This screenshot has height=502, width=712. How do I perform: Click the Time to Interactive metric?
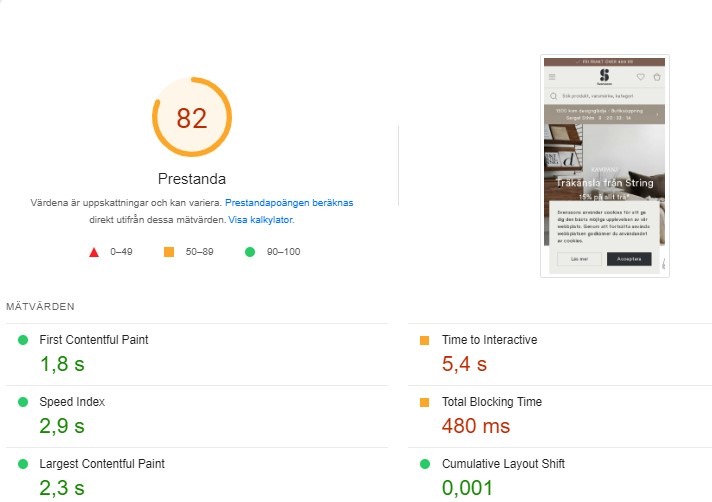(489, 340)
